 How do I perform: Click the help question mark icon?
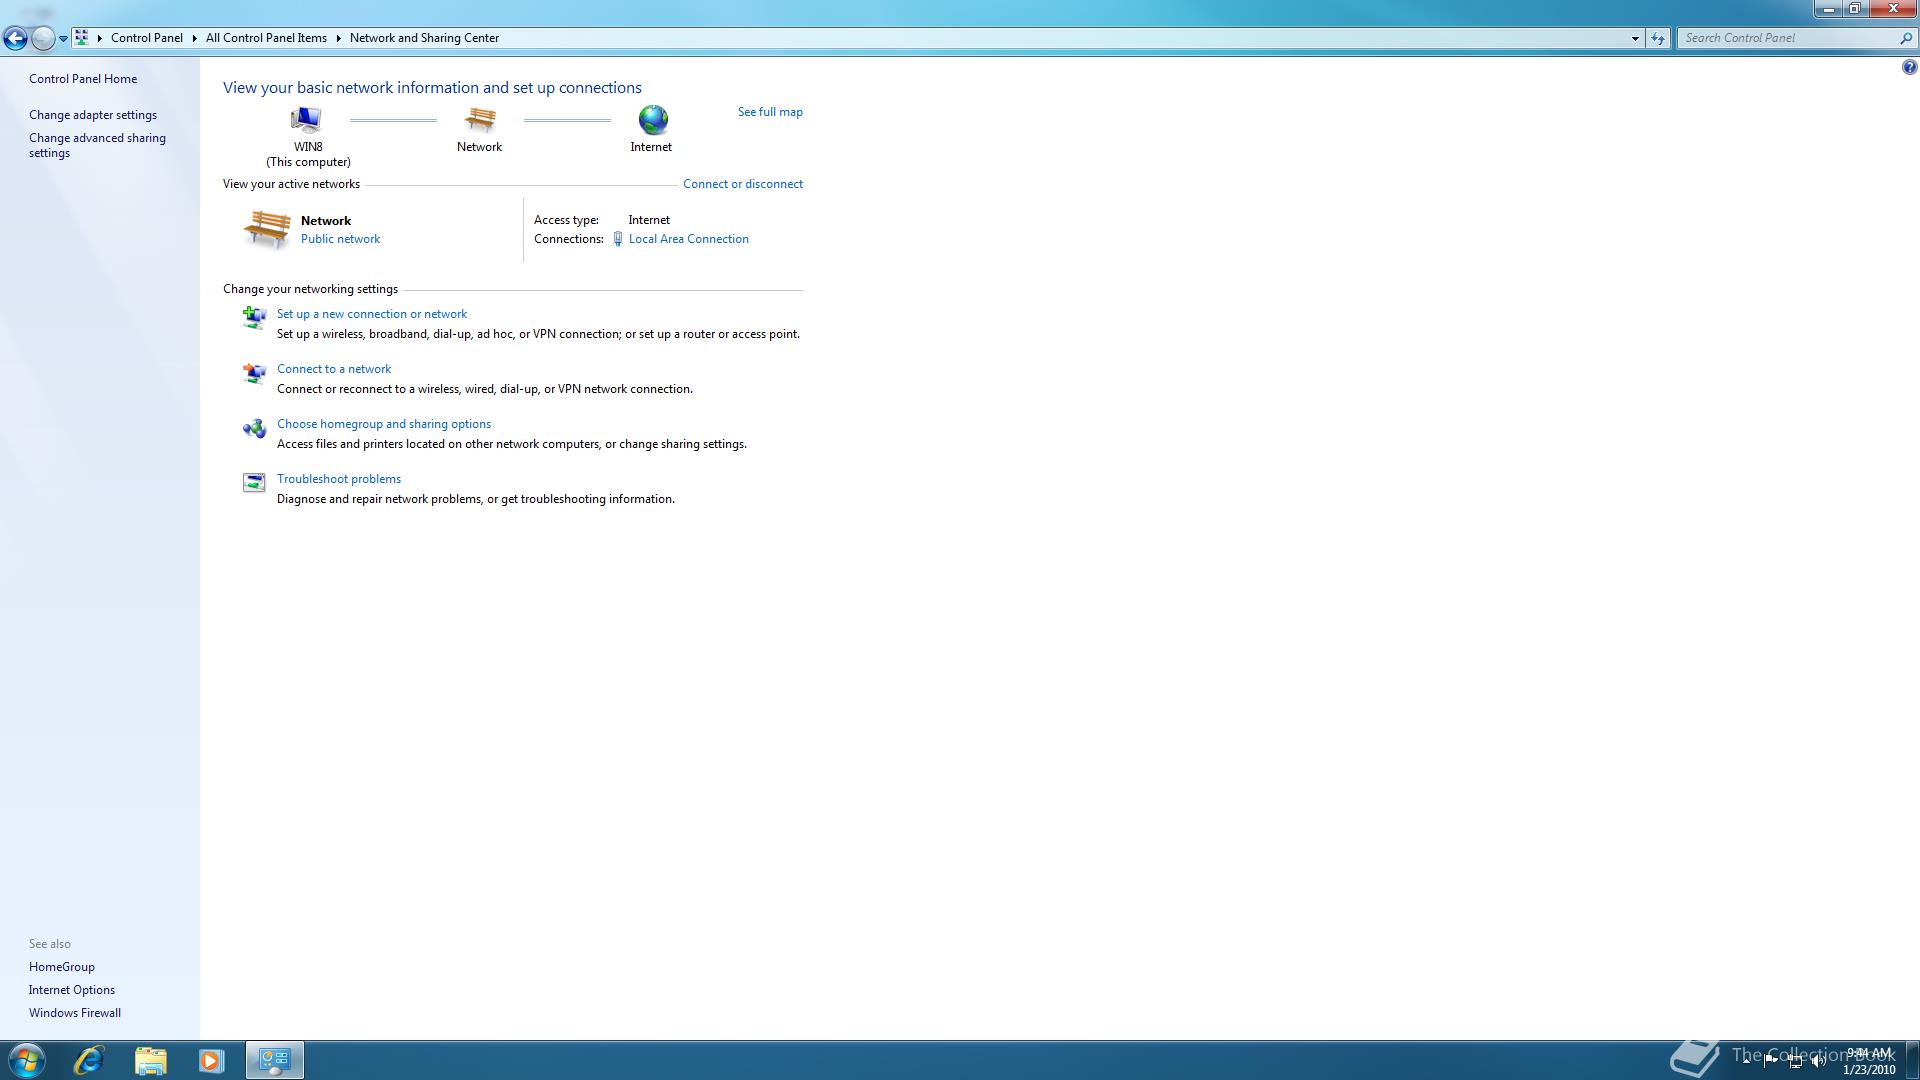1908,68
